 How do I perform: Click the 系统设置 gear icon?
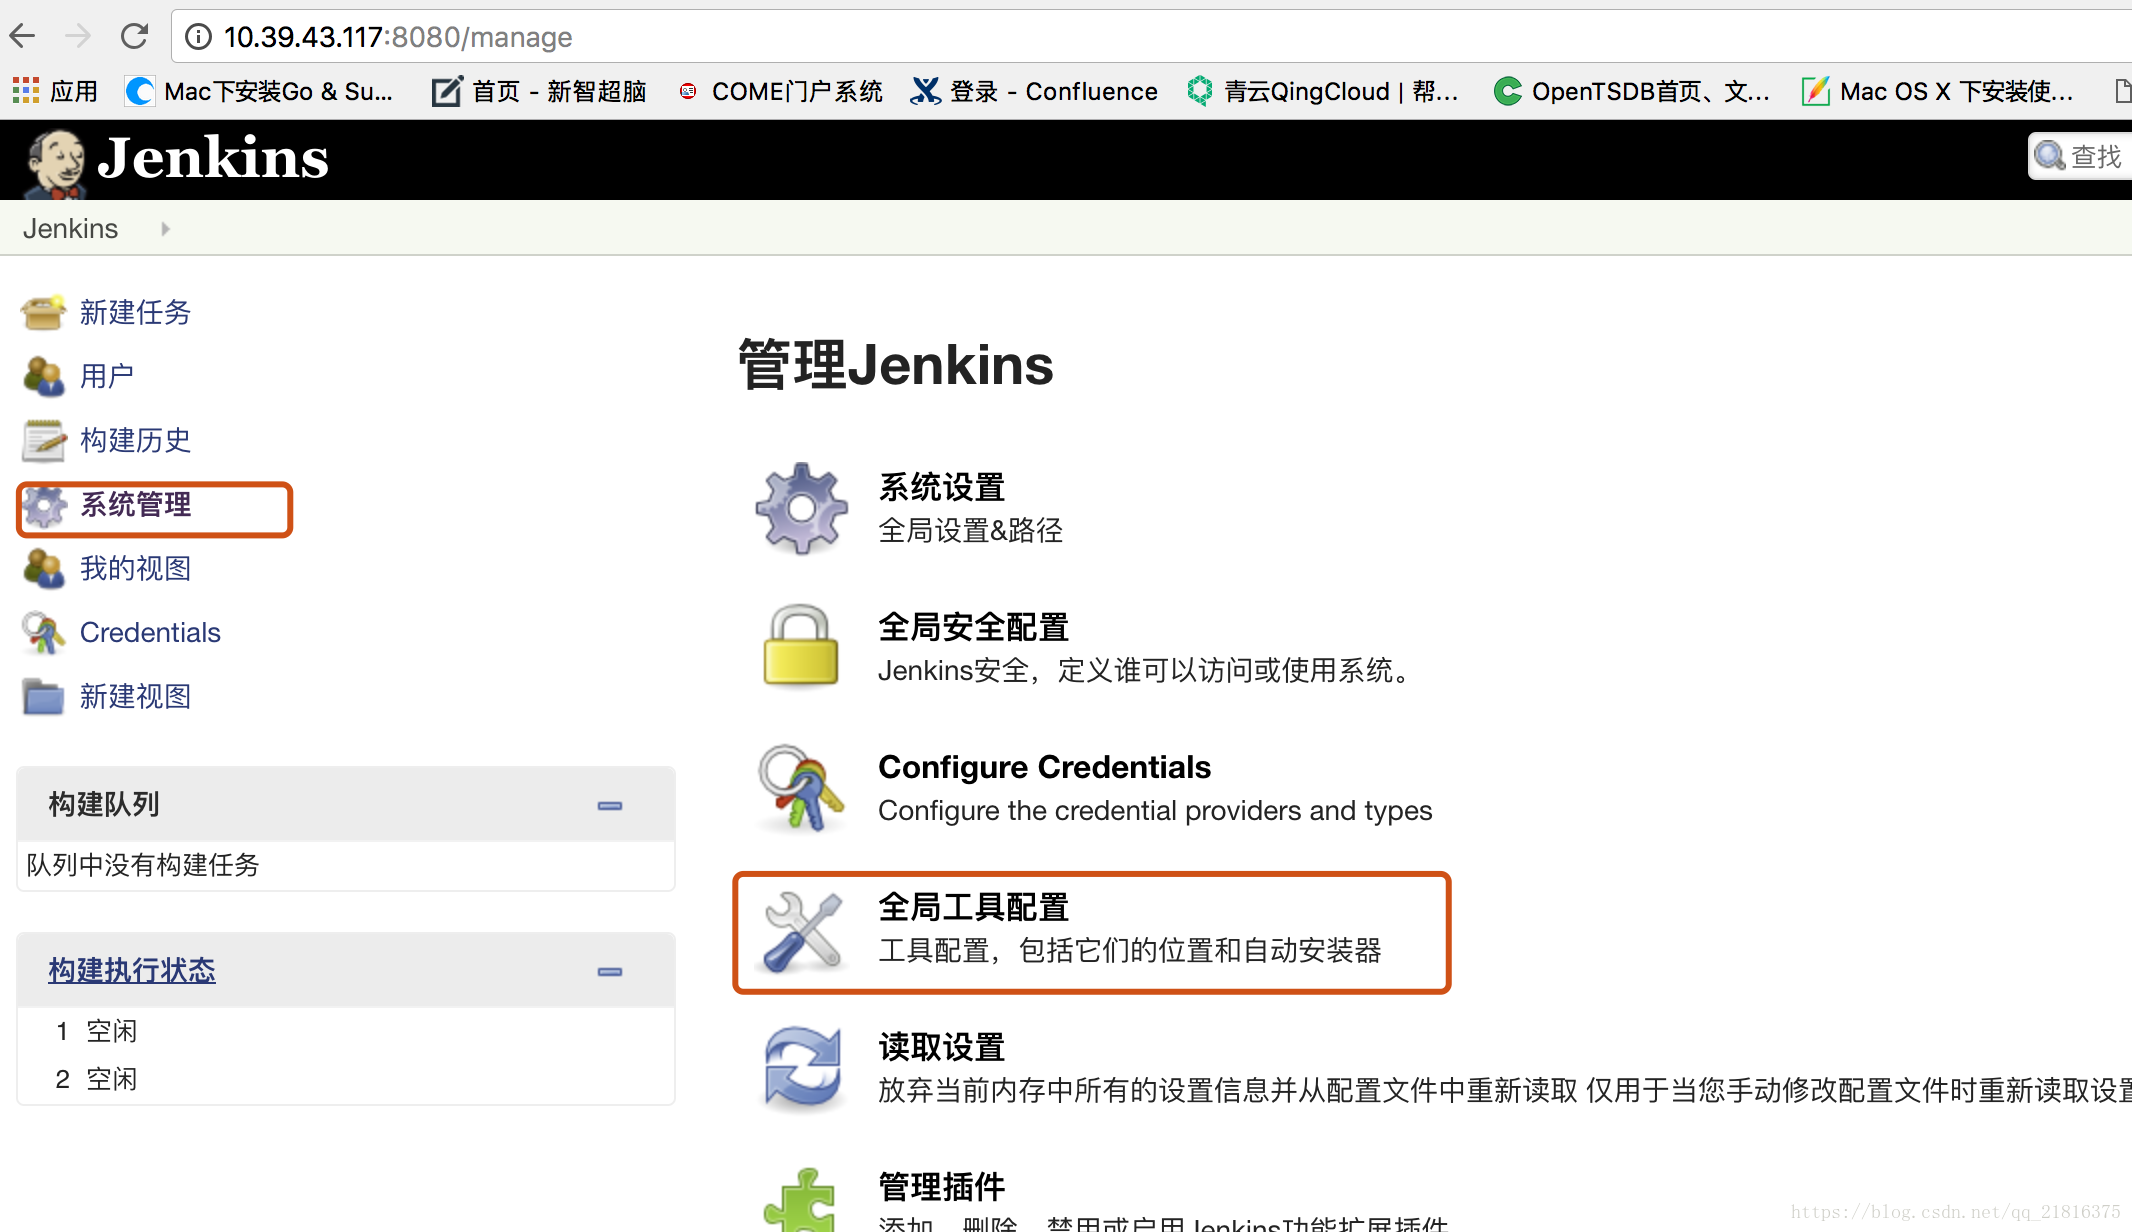[801, 508]
